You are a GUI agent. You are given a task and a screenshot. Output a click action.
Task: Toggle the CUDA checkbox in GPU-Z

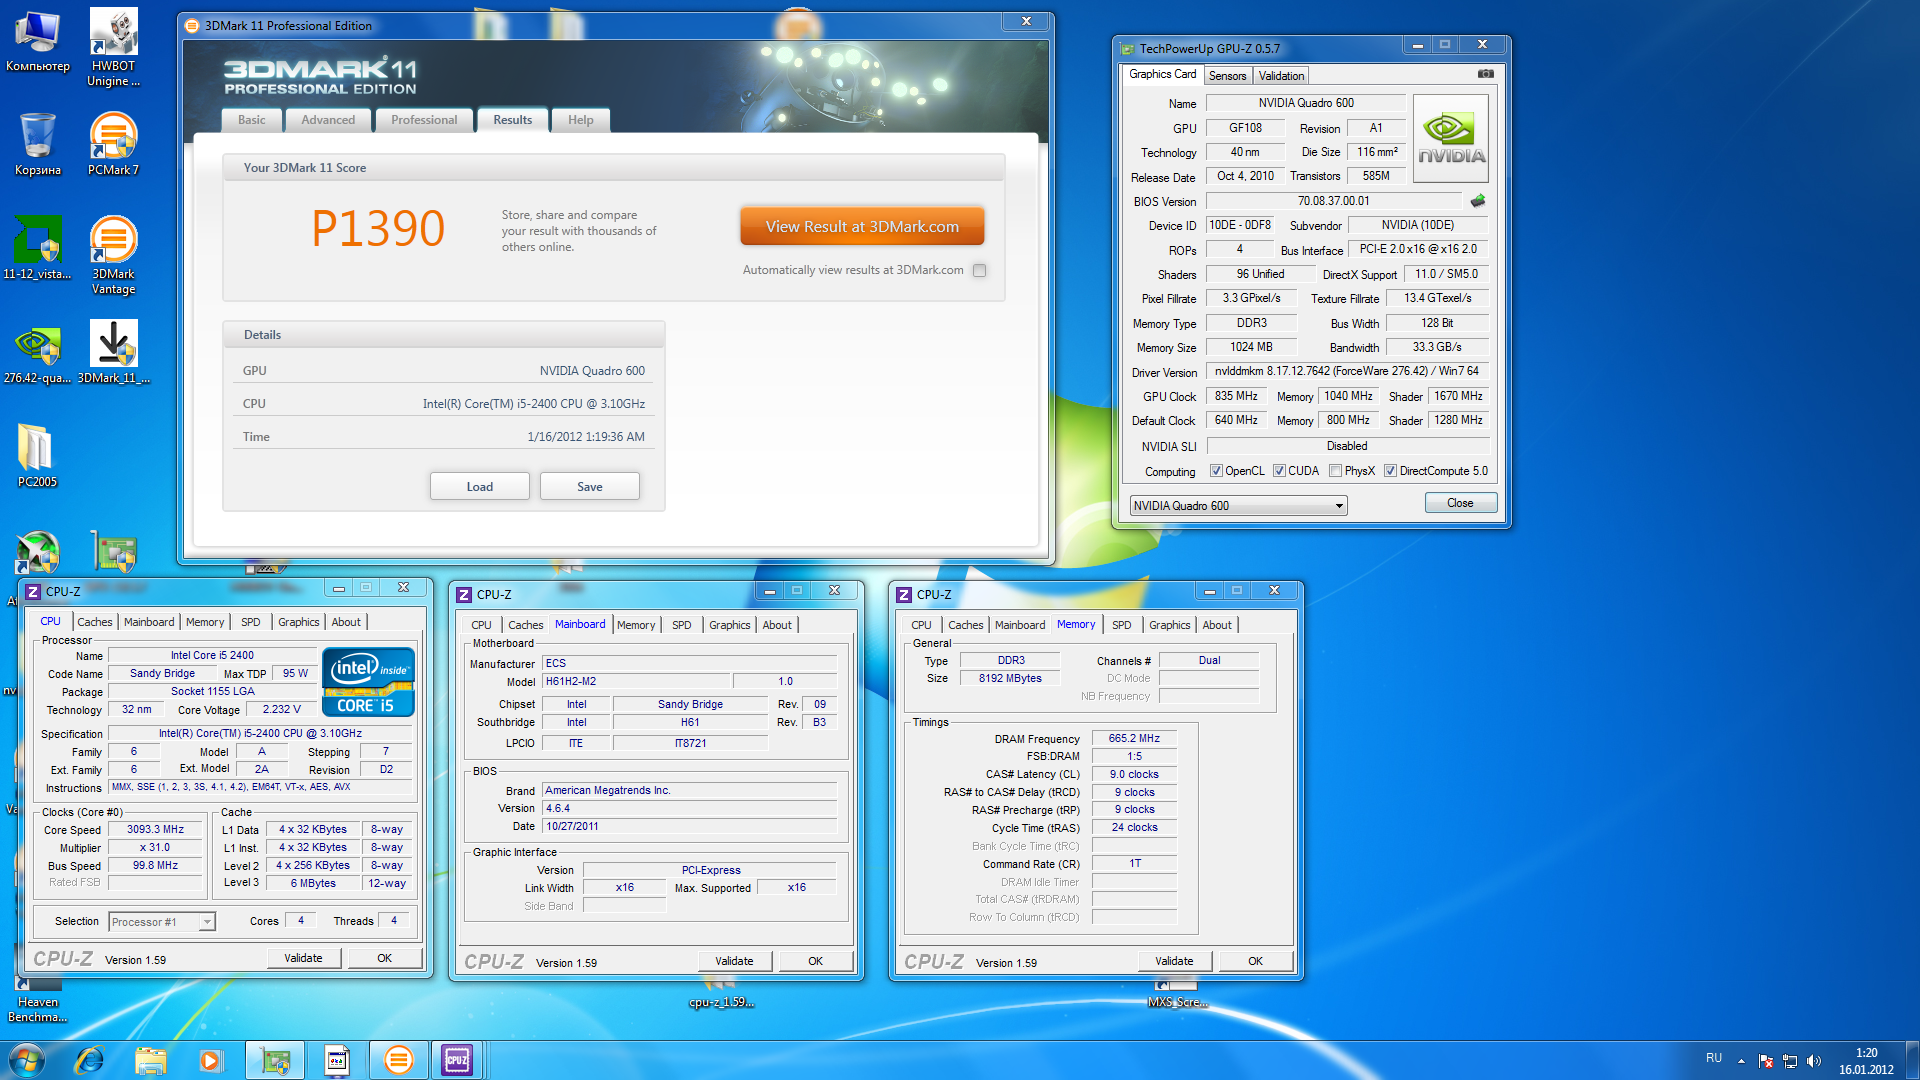point(1279,471)
